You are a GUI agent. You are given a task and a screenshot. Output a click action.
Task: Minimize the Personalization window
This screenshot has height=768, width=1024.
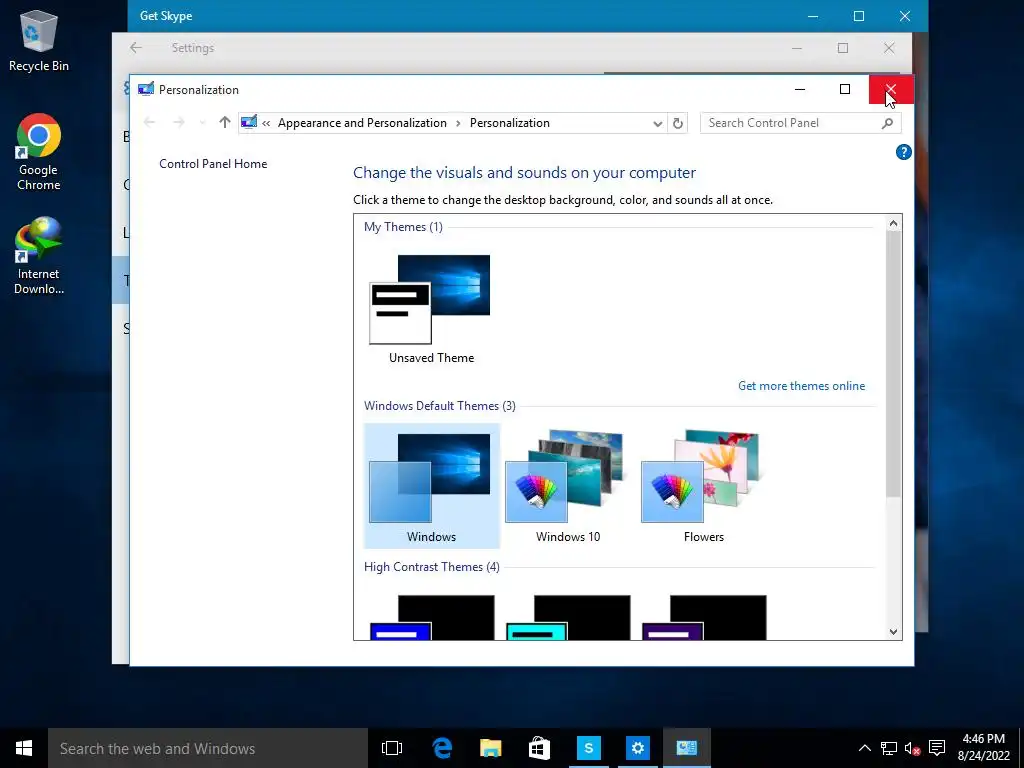[x=800, y=89]
